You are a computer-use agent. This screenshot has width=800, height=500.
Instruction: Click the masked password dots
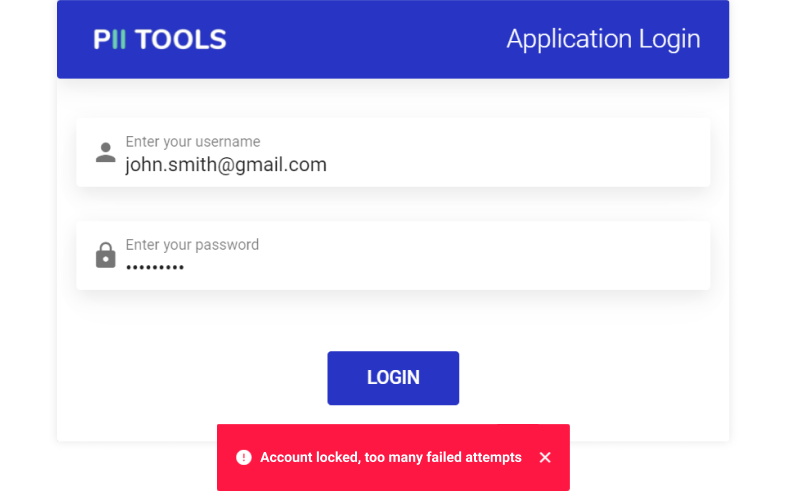(155, 267)
